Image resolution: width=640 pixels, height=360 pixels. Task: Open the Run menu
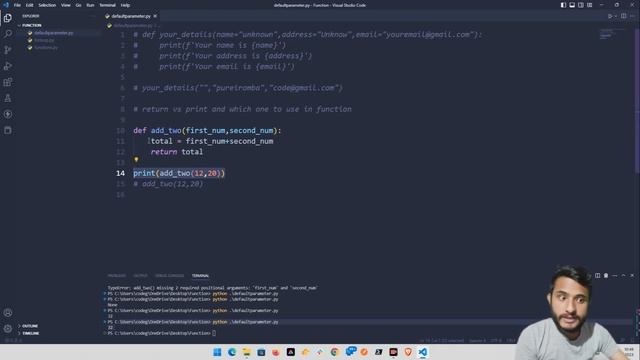pyautogui.click(x=90, y=5)
